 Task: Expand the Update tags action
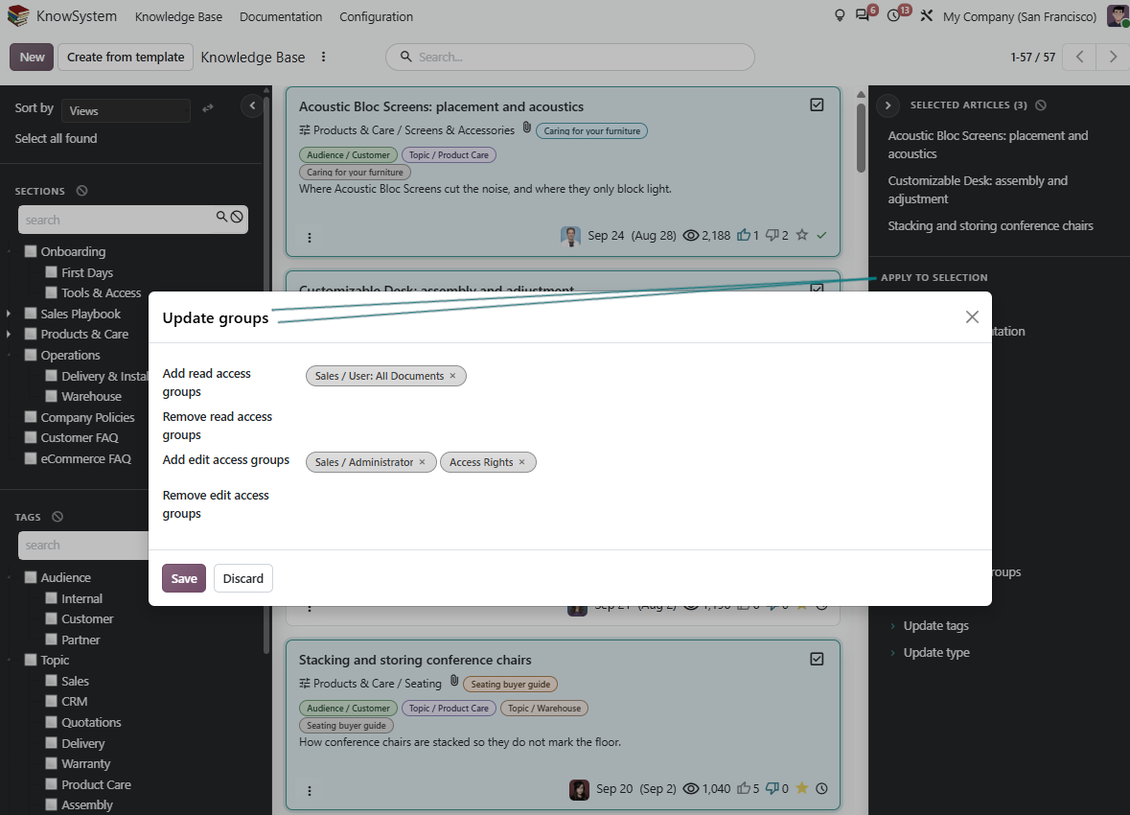pyautogui.click(x=935, y=625)
